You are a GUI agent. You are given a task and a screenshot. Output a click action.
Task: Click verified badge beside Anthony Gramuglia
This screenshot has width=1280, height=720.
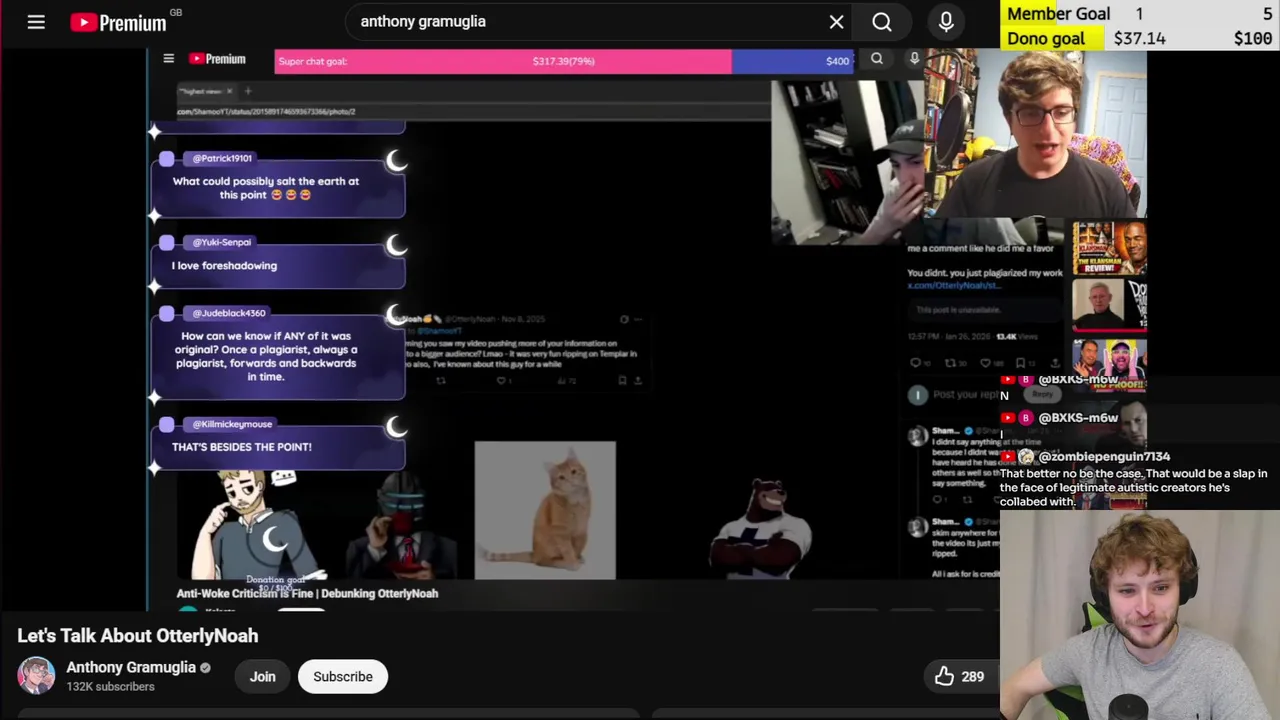(205, 668)
